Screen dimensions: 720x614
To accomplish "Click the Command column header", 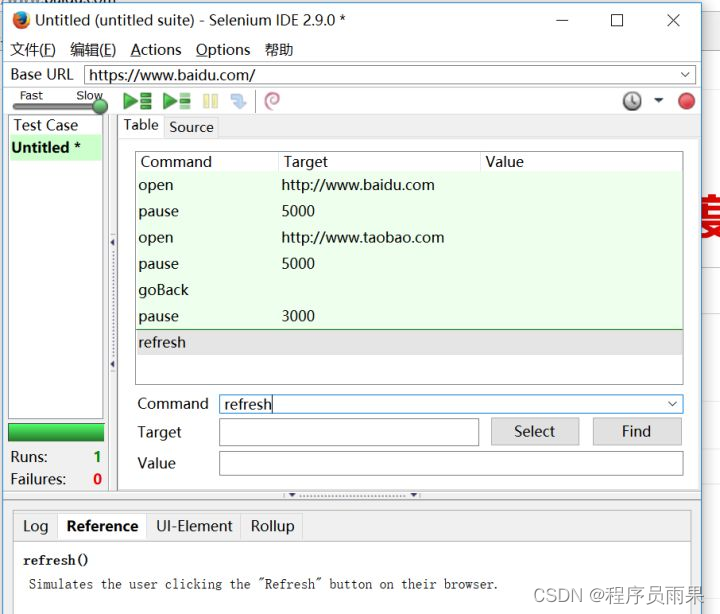I will pos(207,162).
